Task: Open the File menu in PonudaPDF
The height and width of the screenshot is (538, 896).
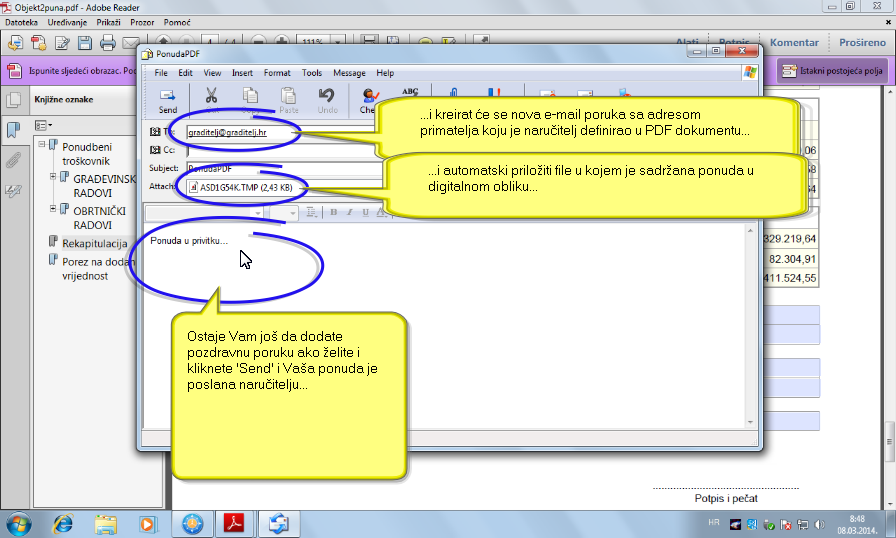Action: point(161,73)
